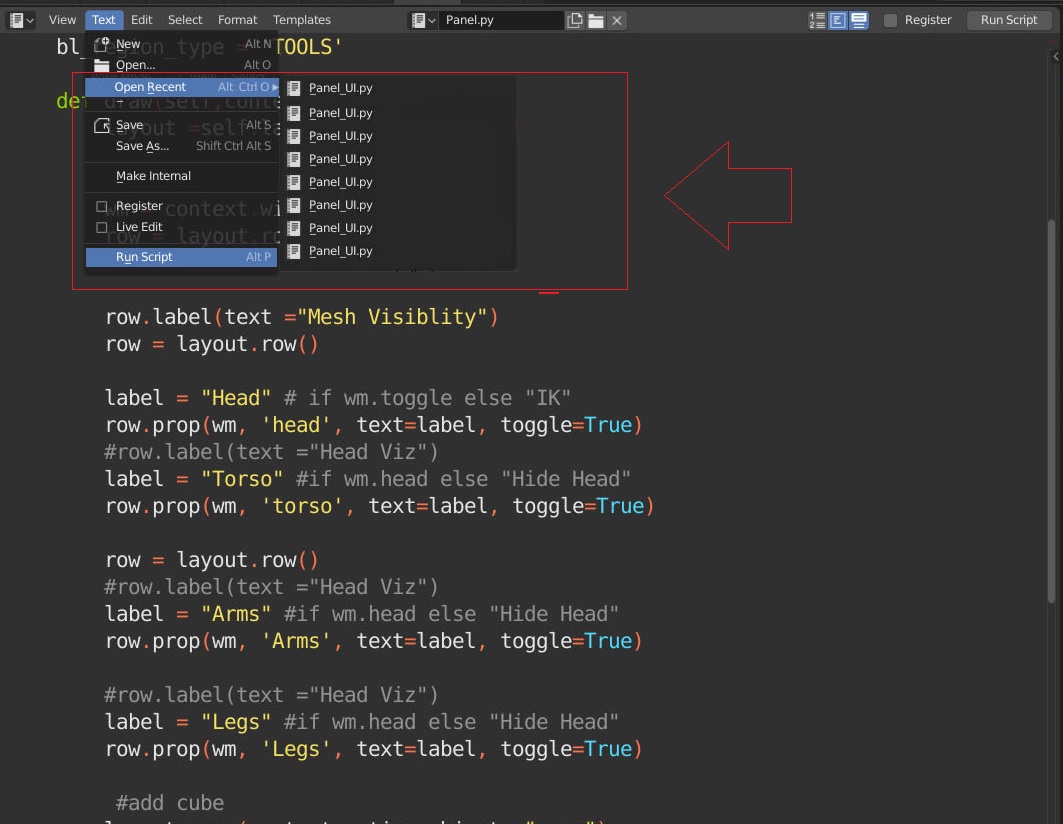Click the header folder icon to open a text file
Viewport: 1063px width, 824px height.
click(596, 20)
